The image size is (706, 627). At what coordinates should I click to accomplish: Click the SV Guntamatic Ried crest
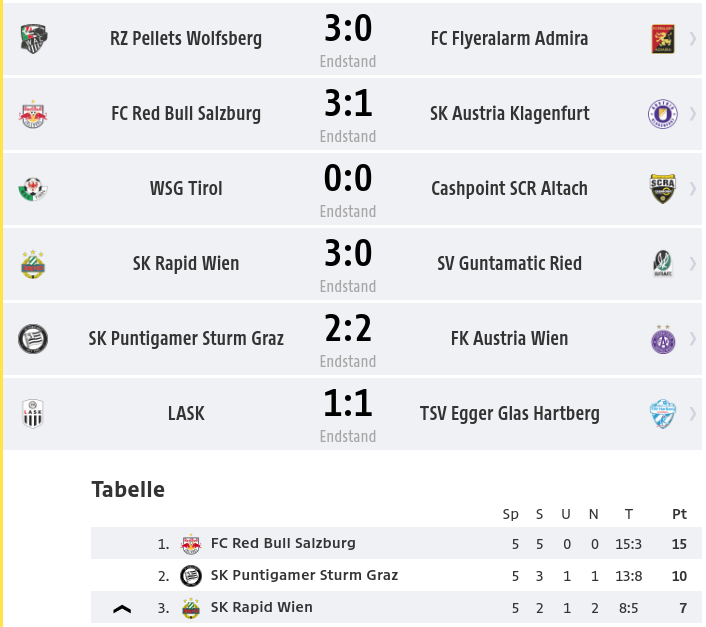[663, 264]
